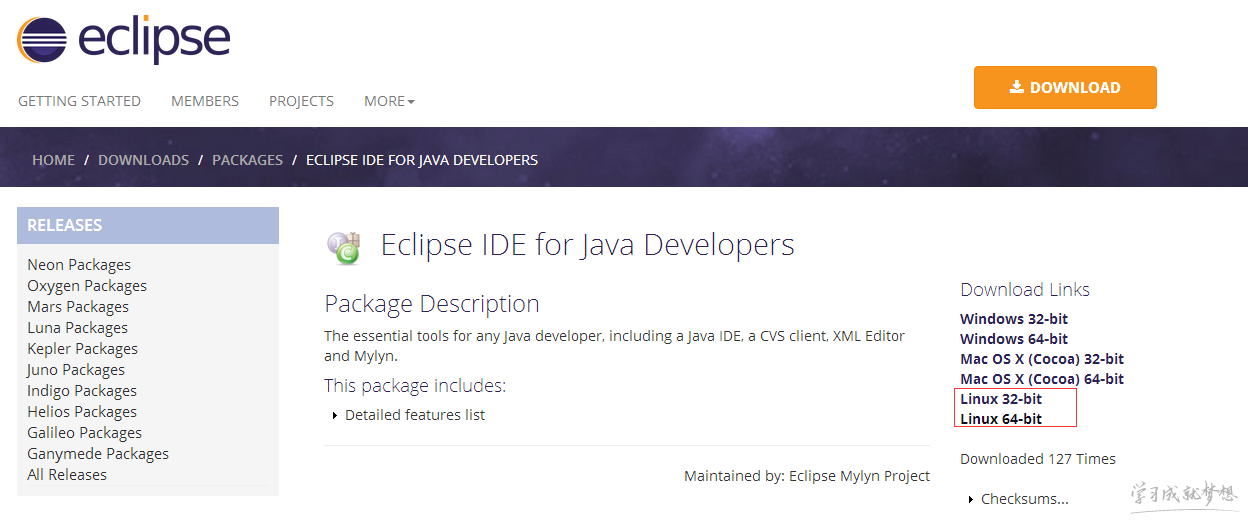Click the Eclipse logo
Viewport: 1248px width, 520px height.
(123, 40)
